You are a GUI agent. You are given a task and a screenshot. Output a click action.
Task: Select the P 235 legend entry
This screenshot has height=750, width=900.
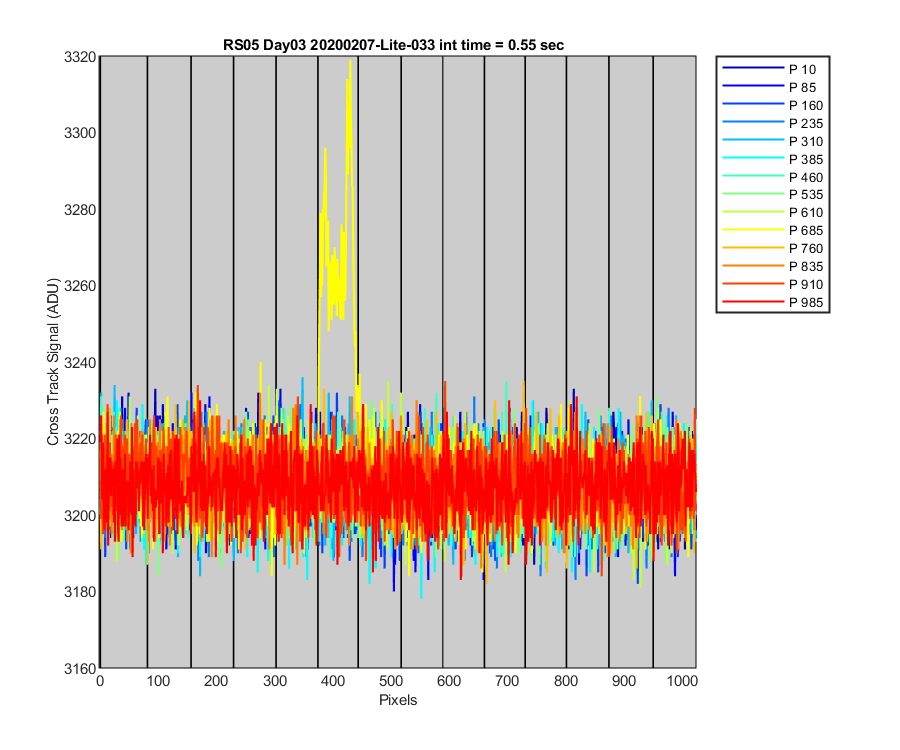click(773, 123)
